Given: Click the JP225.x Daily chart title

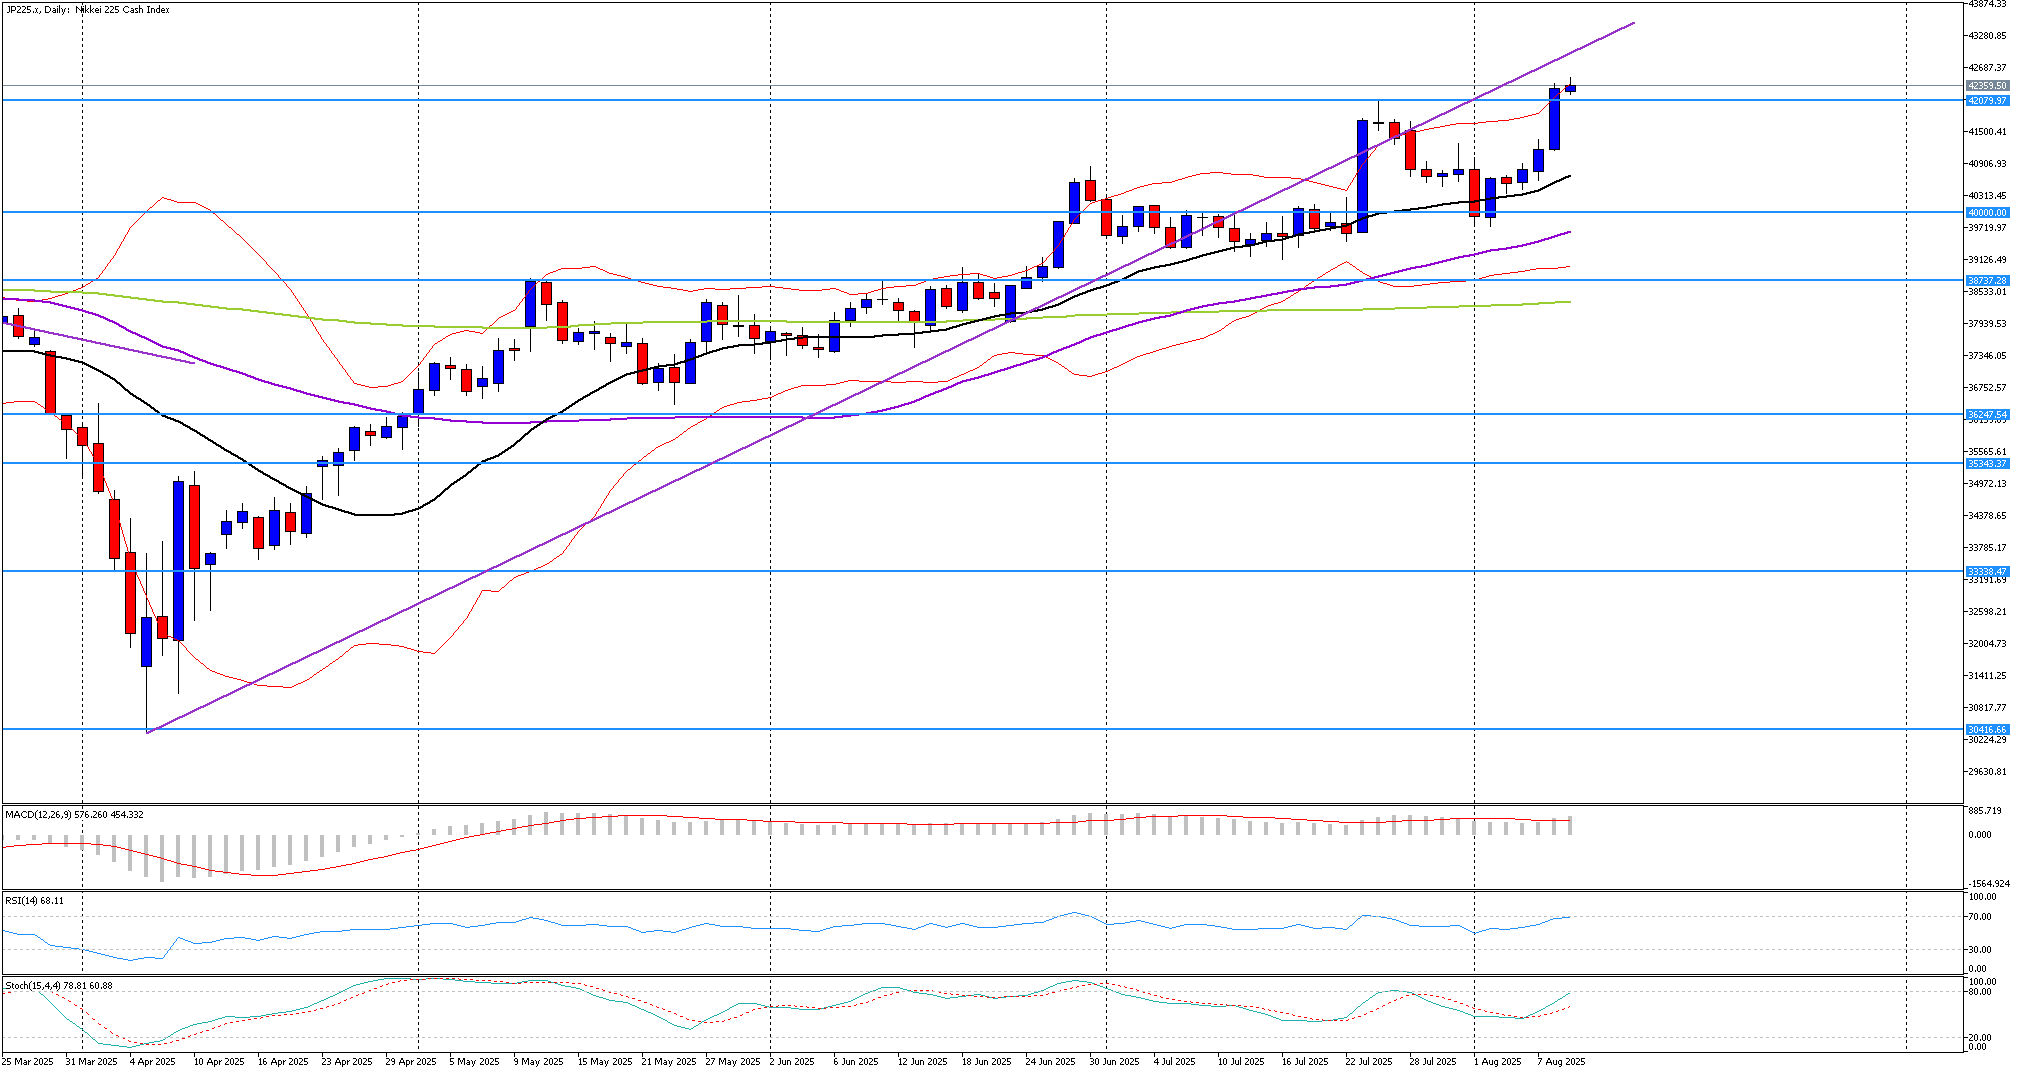Looking at the screenshot, I should coord(88,10).
